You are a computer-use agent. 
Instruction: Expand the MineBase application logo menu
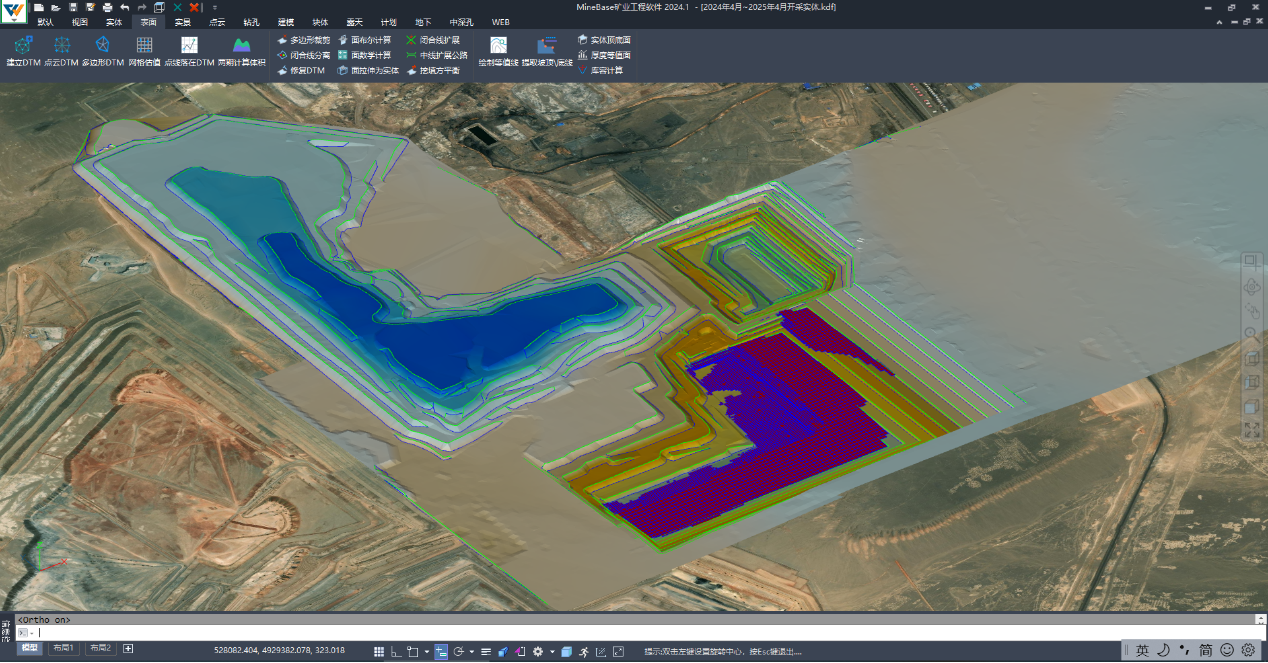tap(13, 14)
